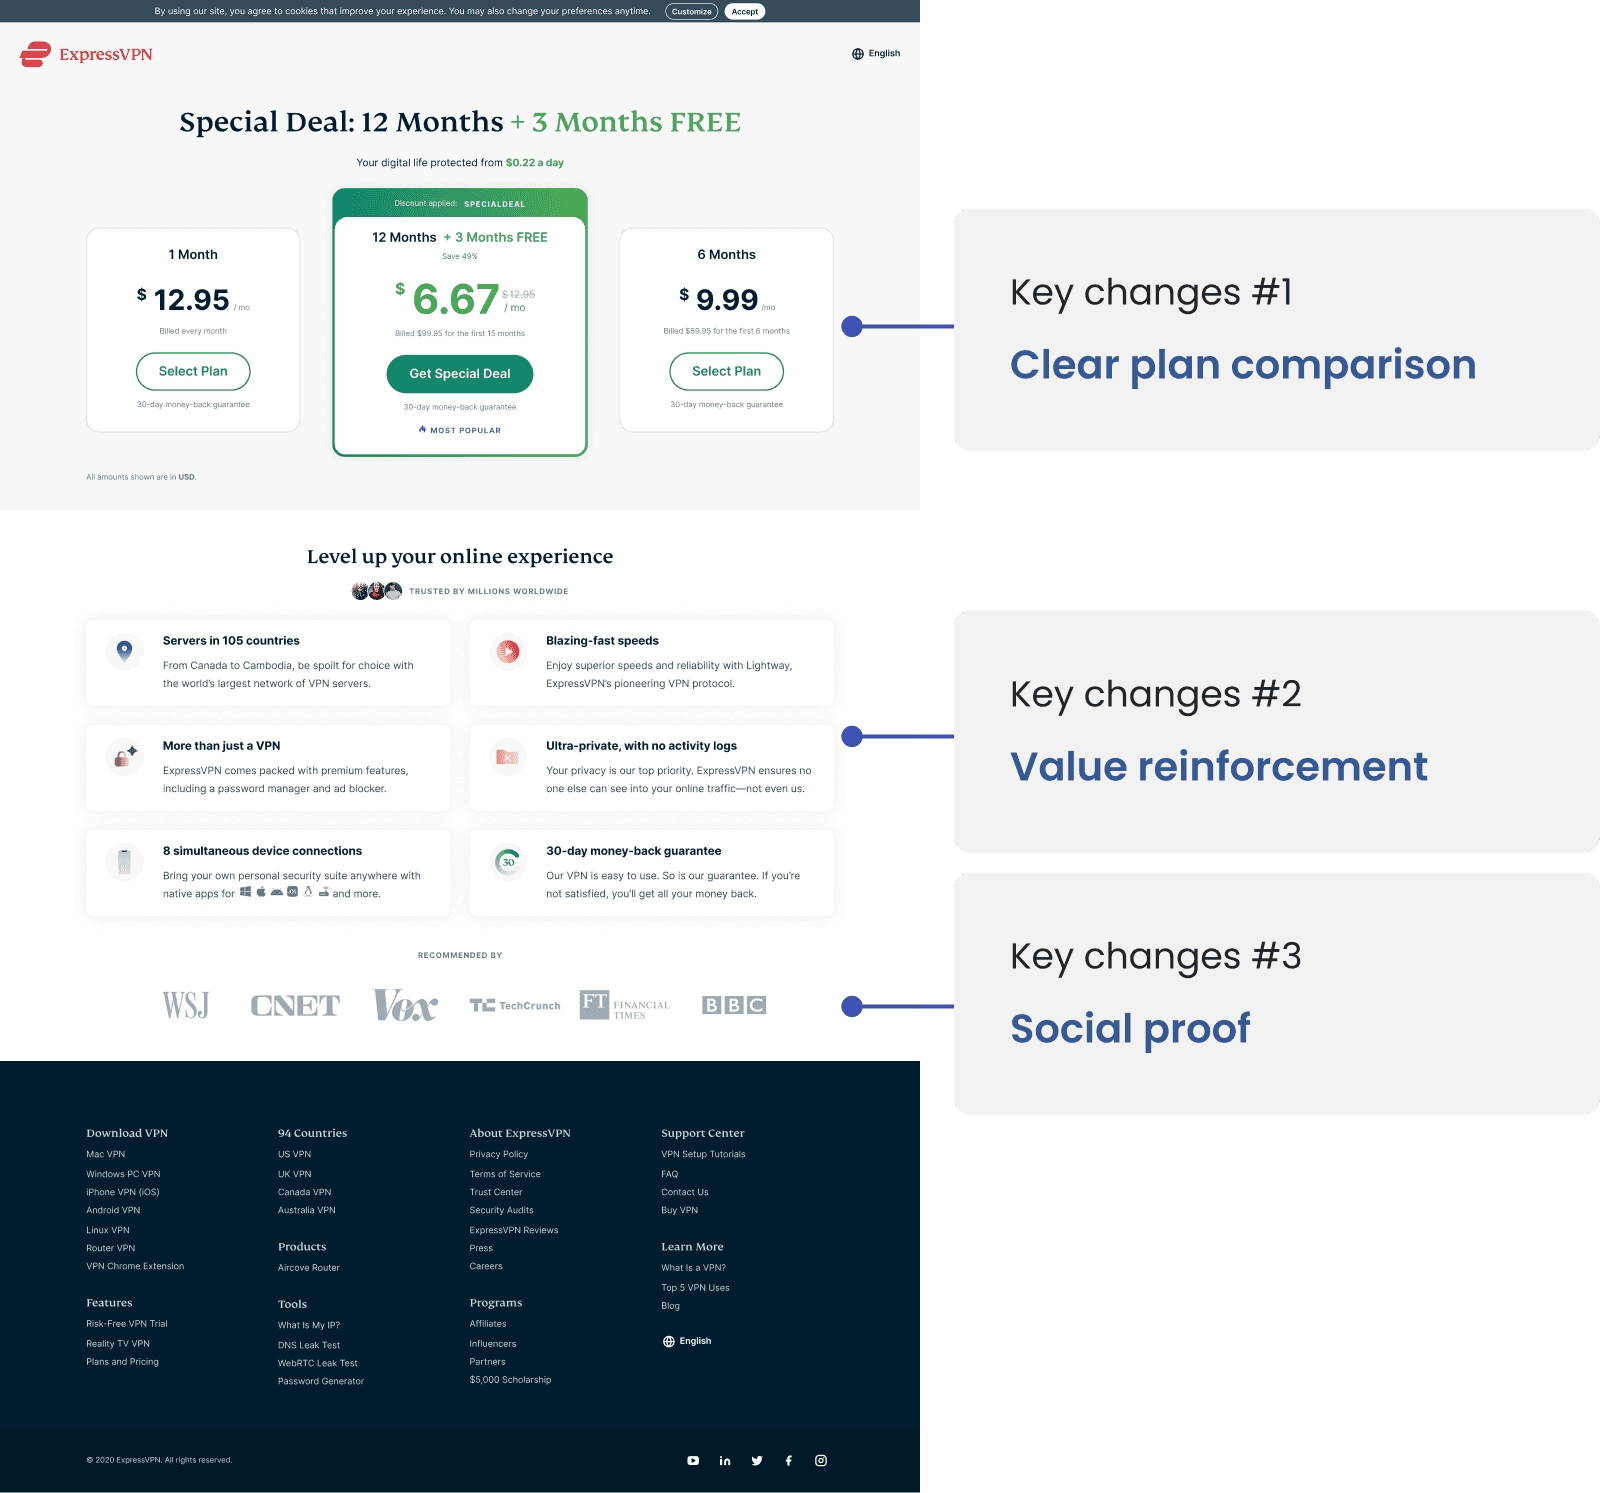The image size is (1600, 1493).
Task: Open the WebRTC Leak Test link
Action: 318,1363
